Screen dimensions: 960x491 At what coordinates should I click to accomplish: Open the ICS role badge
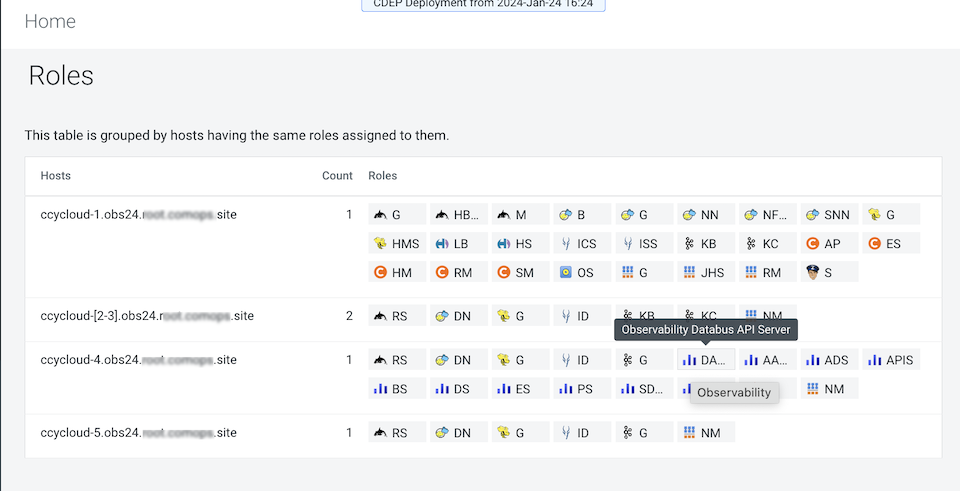[581, 243]
